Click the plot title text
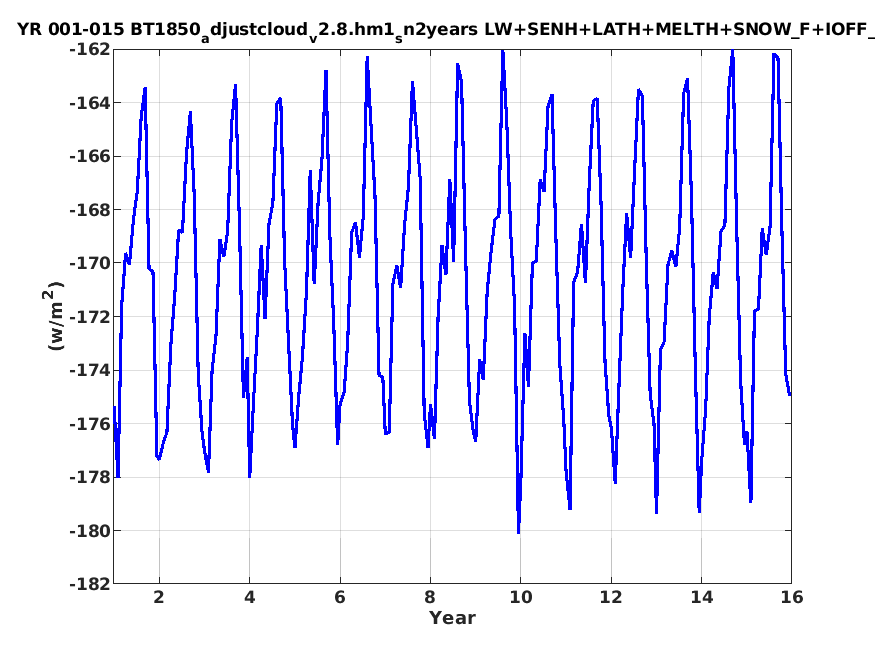The image size is (875, 656). pos(446,31)
